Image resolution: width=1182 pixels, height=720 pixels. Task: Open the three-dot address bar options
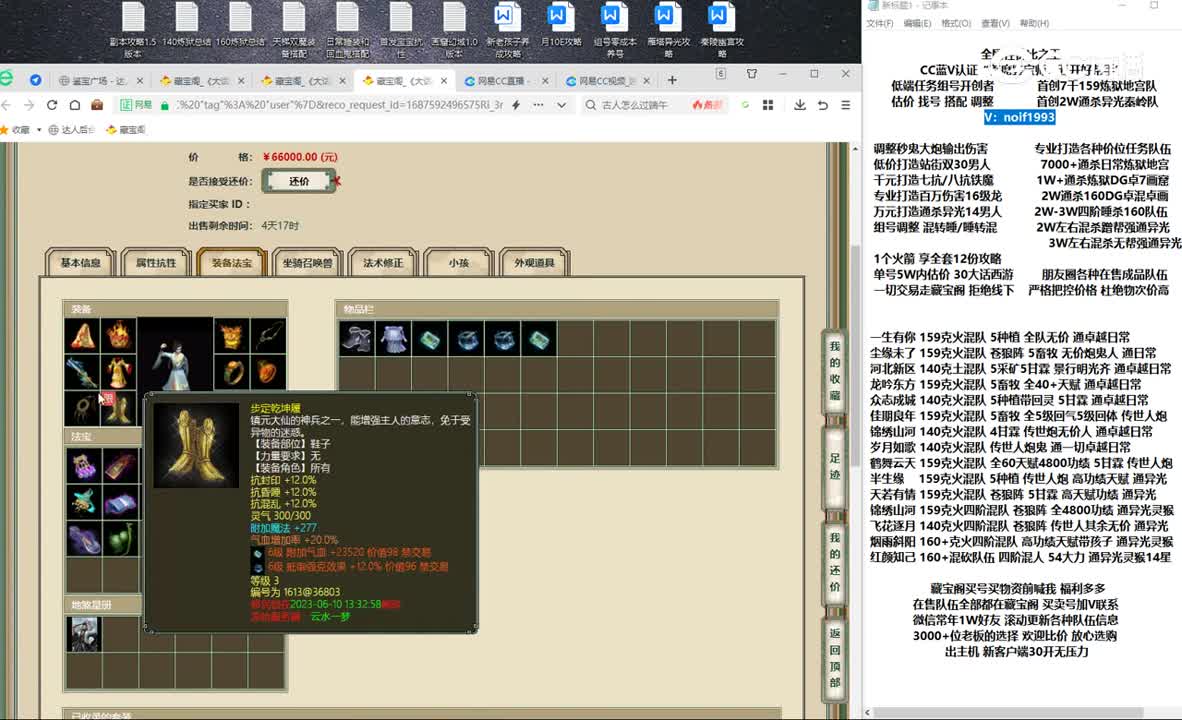click(538, 105)
